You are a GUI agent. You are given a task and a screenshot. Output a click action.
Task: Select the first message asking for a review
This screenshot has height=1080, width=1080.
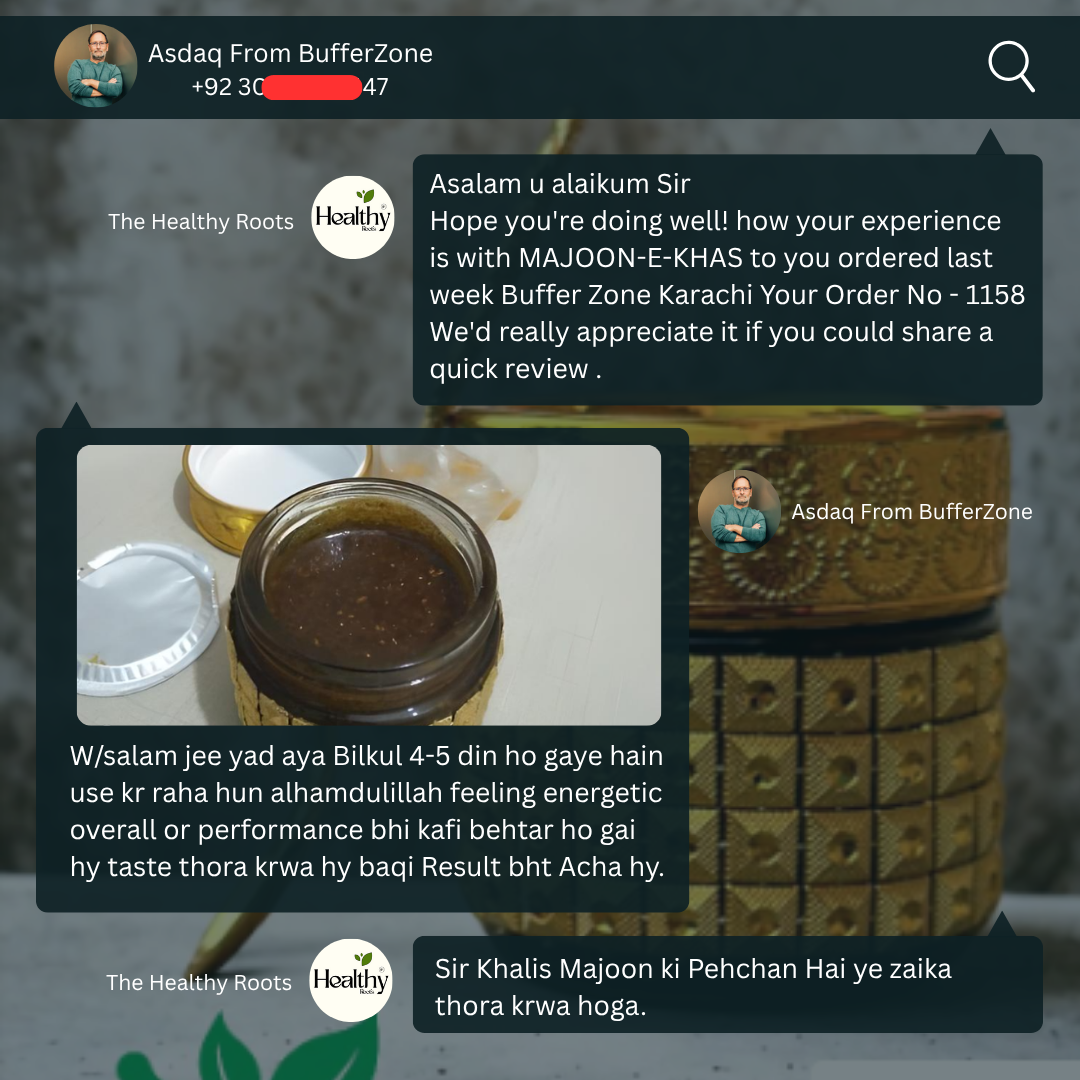click(727, 279)
